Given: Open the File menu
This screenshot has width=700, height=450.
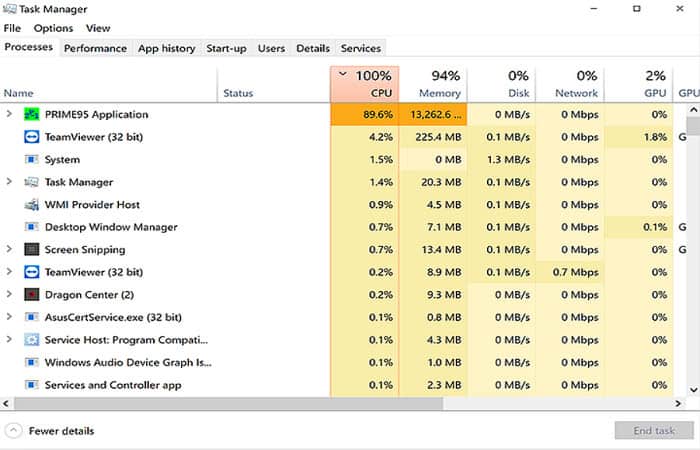Looking at the screenshot, I should (12, 28).
